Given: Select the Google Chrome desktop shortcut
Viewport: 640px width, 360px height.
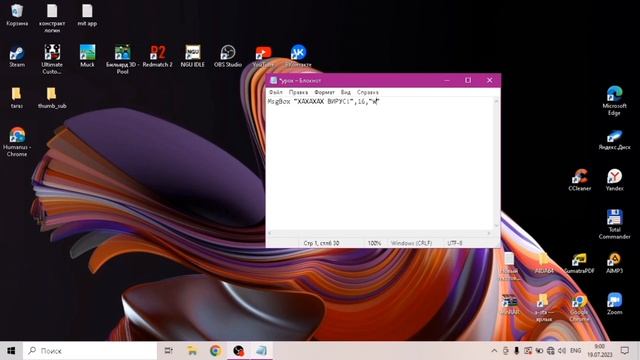Looking at the screenshot, I should click(580, 307).
